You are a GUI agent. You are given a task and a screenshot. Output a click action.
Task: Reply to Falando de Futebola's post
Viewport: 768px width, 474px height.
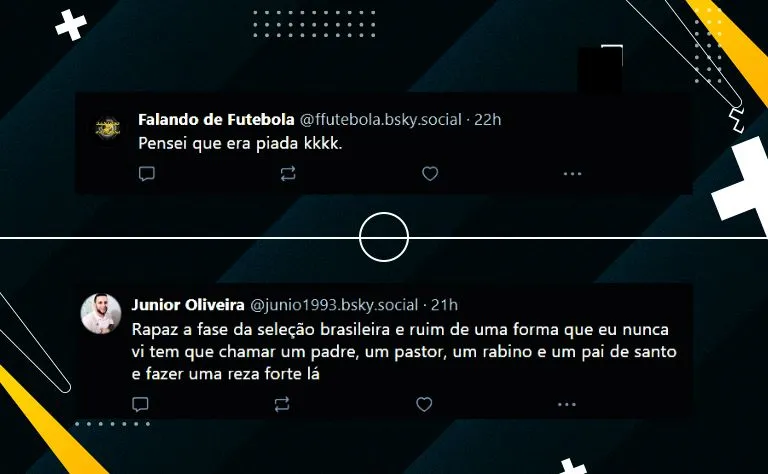click(x=147, y=174)
